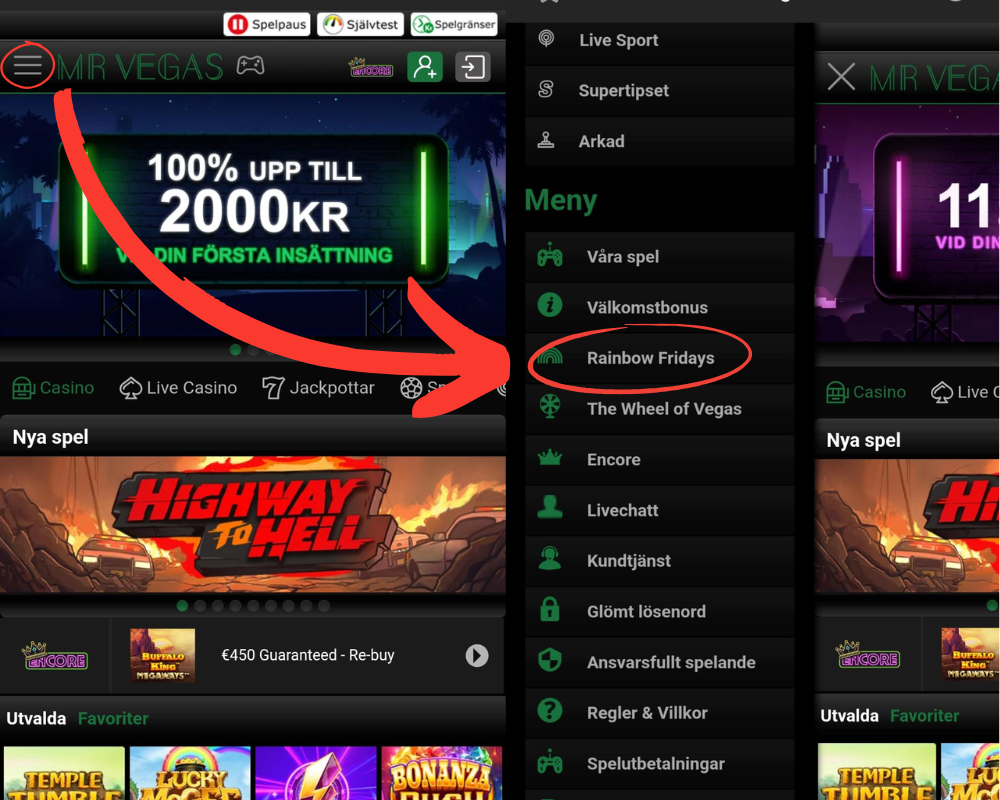
Task: Open the hamburger menu icon
Action: [x=27, y=66]
